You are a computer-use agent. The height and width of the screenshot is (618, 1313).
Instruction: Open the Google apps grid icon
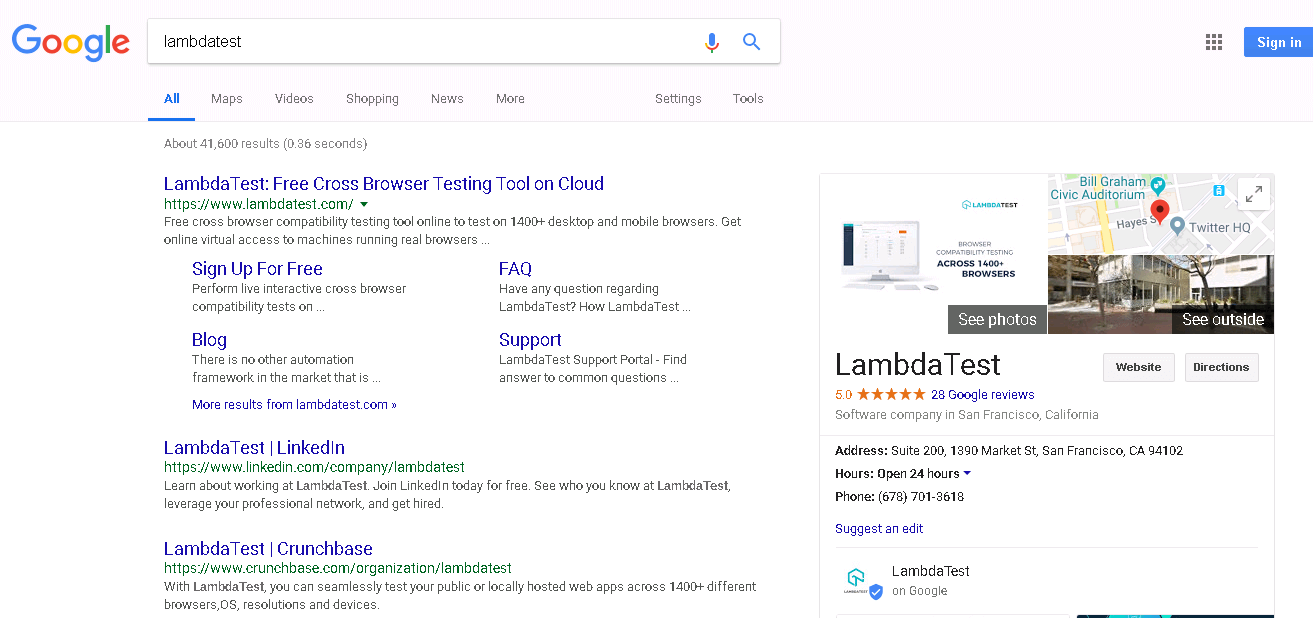click(1214, 42)
